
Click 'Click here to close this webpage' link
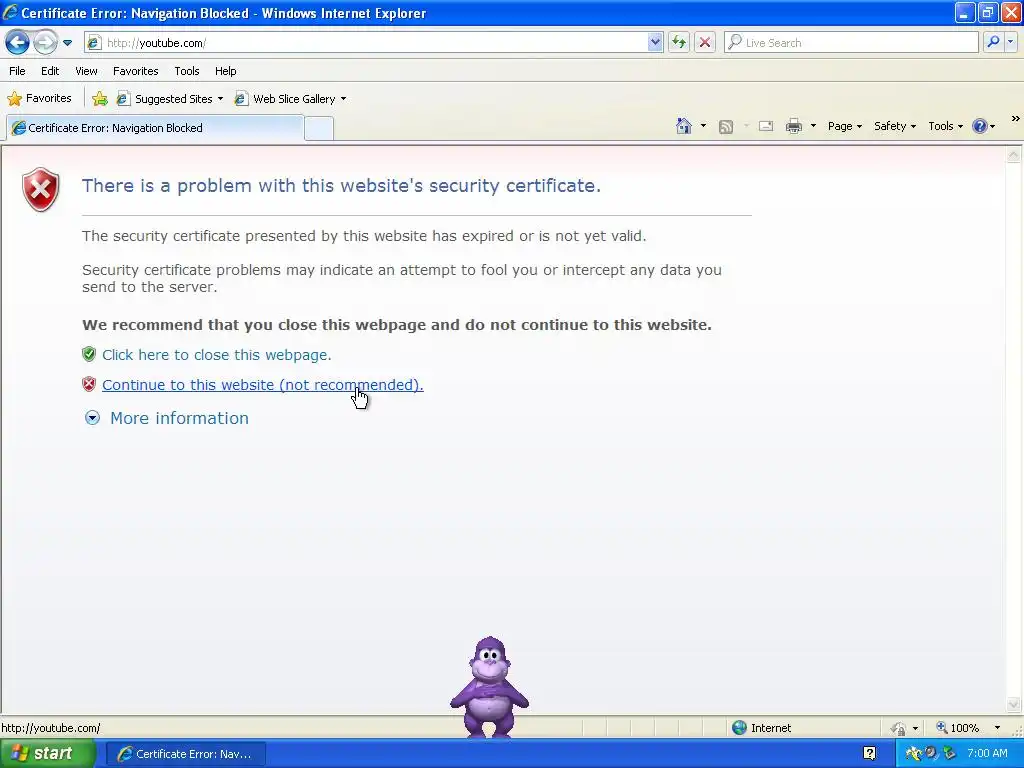pyautogui.click(x=217, y=355)
